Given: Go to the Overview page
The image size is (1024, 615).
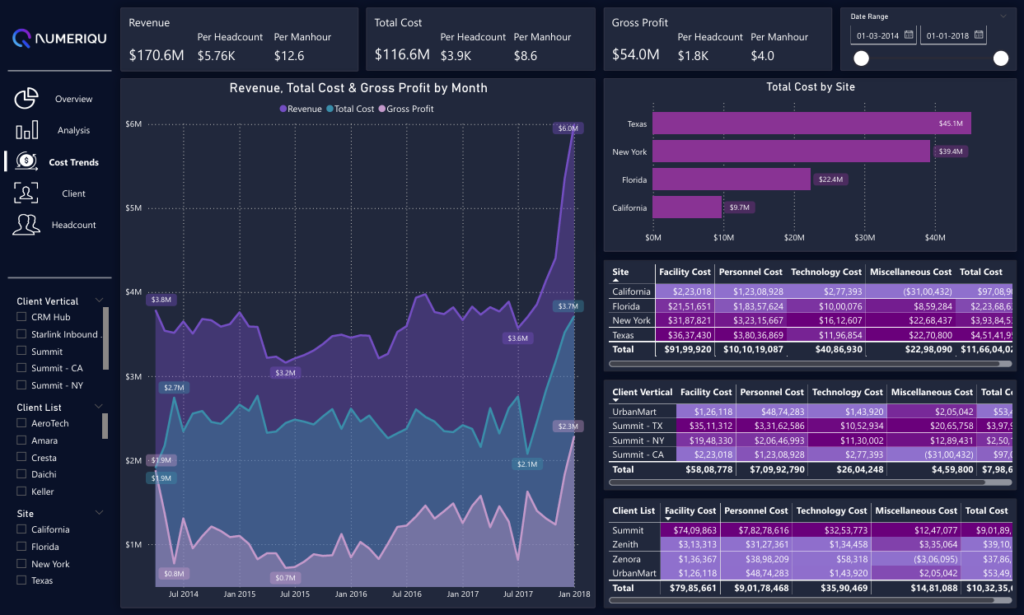Looking at the screenshot, I should [x=73, y=99].
